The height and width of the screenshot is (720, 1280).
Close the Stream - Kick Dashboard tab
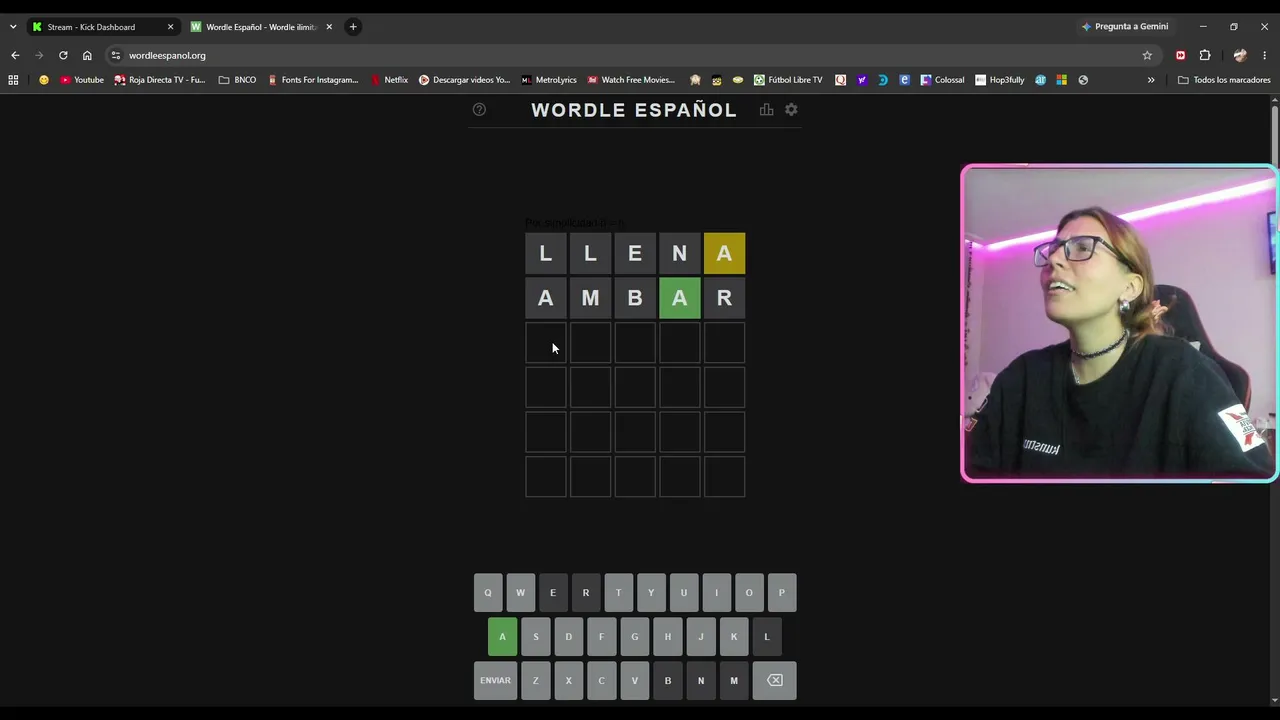tap(170, 27)
